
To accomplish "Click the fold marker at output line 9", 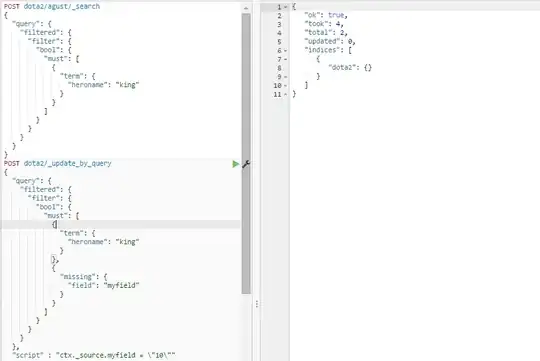I will pos(285,77).
